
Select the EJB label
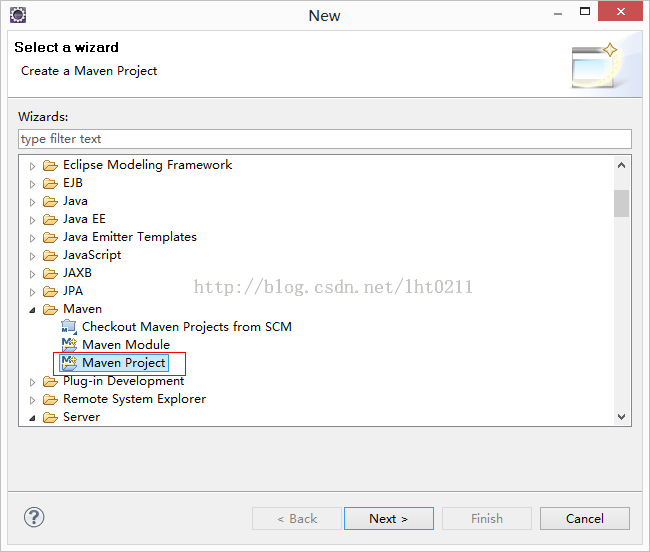pos(73,183)
